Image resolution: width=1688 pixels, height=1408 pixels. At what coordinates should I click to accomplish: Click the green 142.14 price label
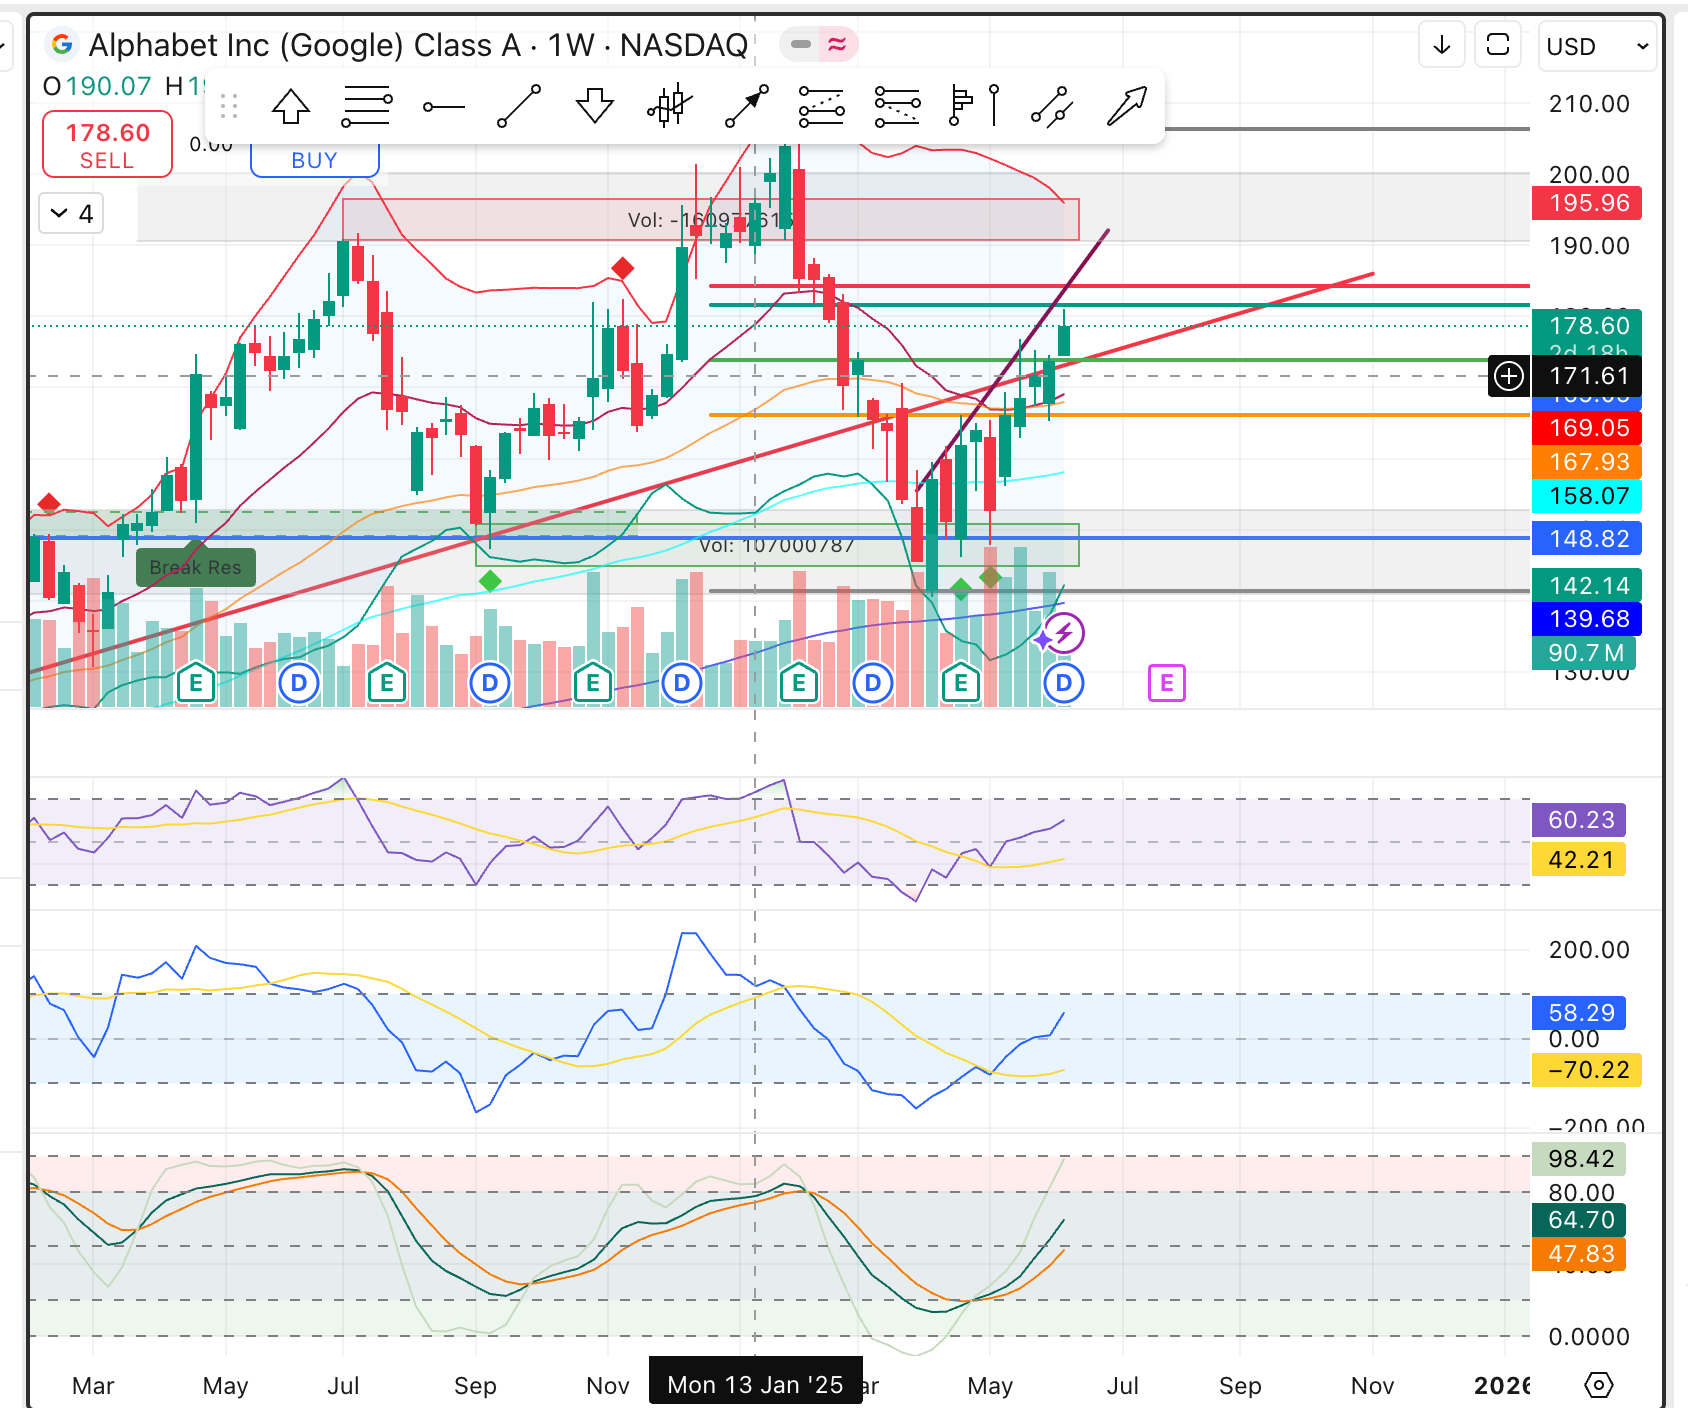(x=1587, y=586)
